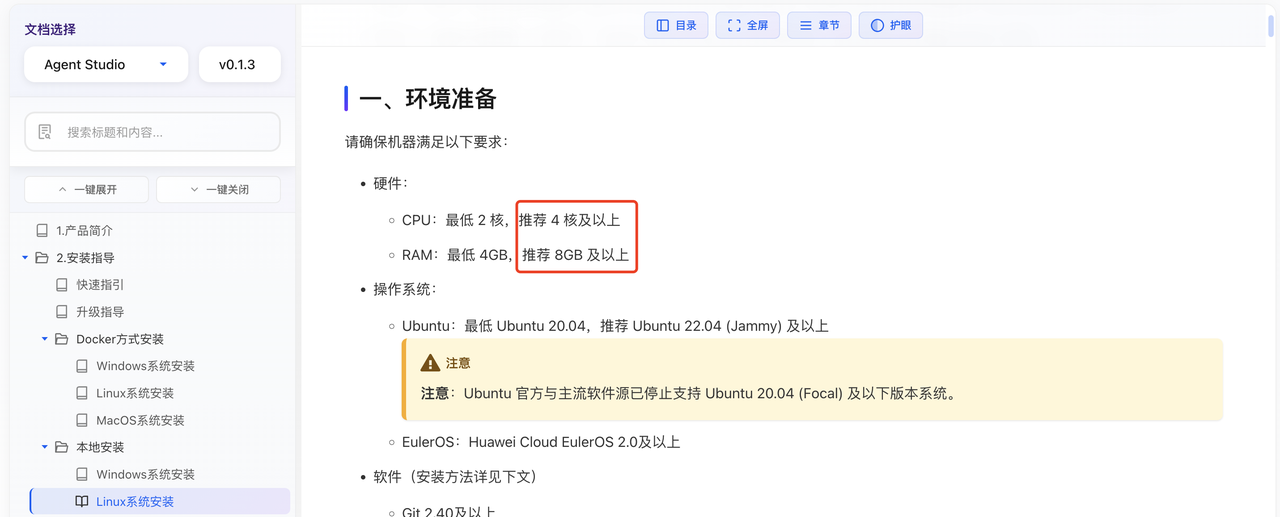Open the MacOS系统安装 document
1280x517 pixels.
point(140,420)
